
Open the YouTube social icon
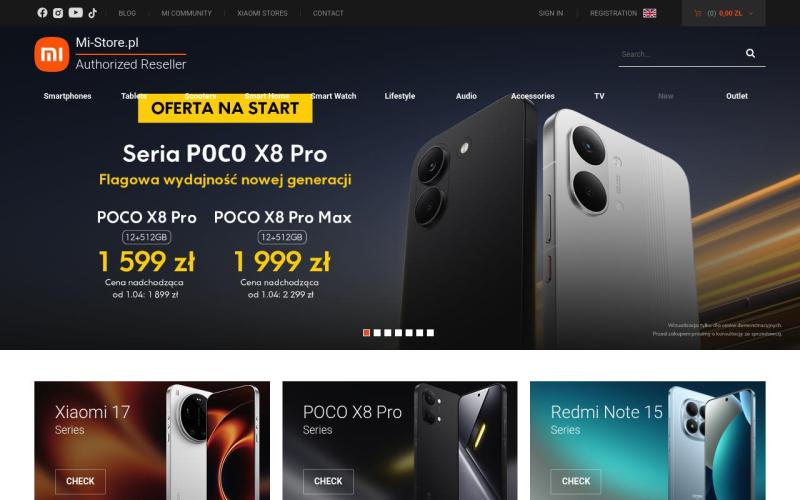click(x=76, y=13)
